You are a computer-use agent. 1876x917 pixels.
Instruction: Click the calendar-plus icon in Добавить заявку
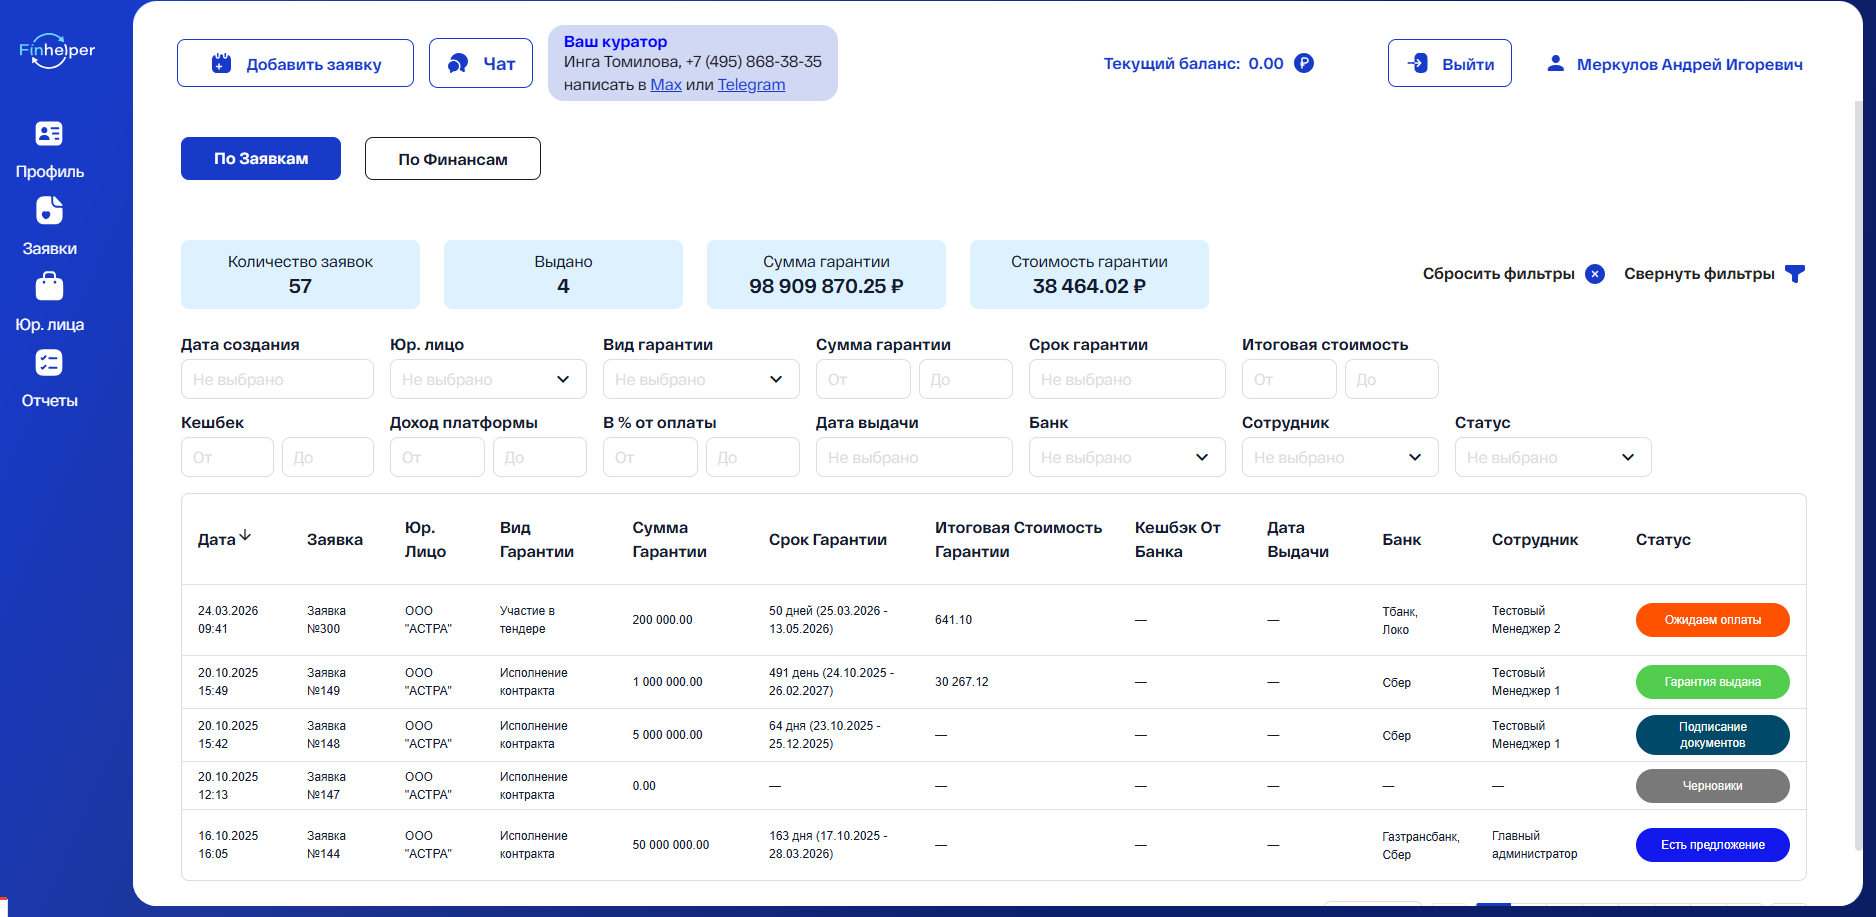221,63
